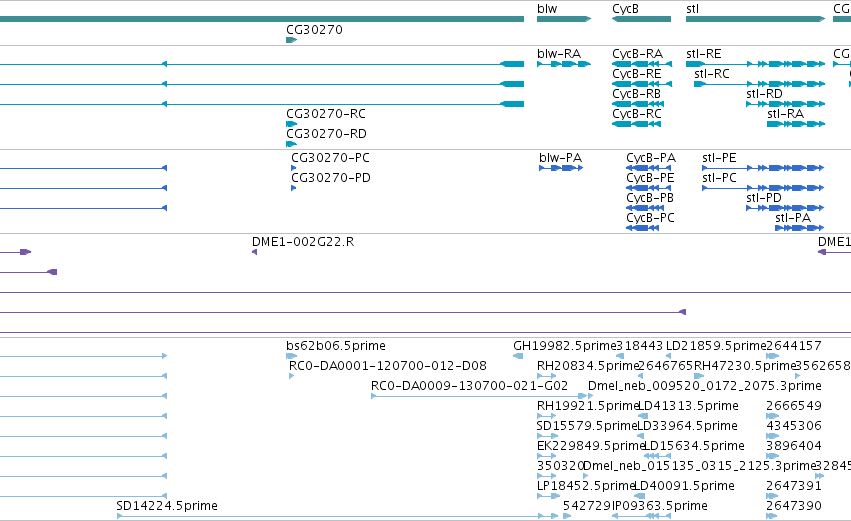Select protein feature stl-PE
Image resolution: width=851 pixels, height=521 pixels.
coord(763,168)
